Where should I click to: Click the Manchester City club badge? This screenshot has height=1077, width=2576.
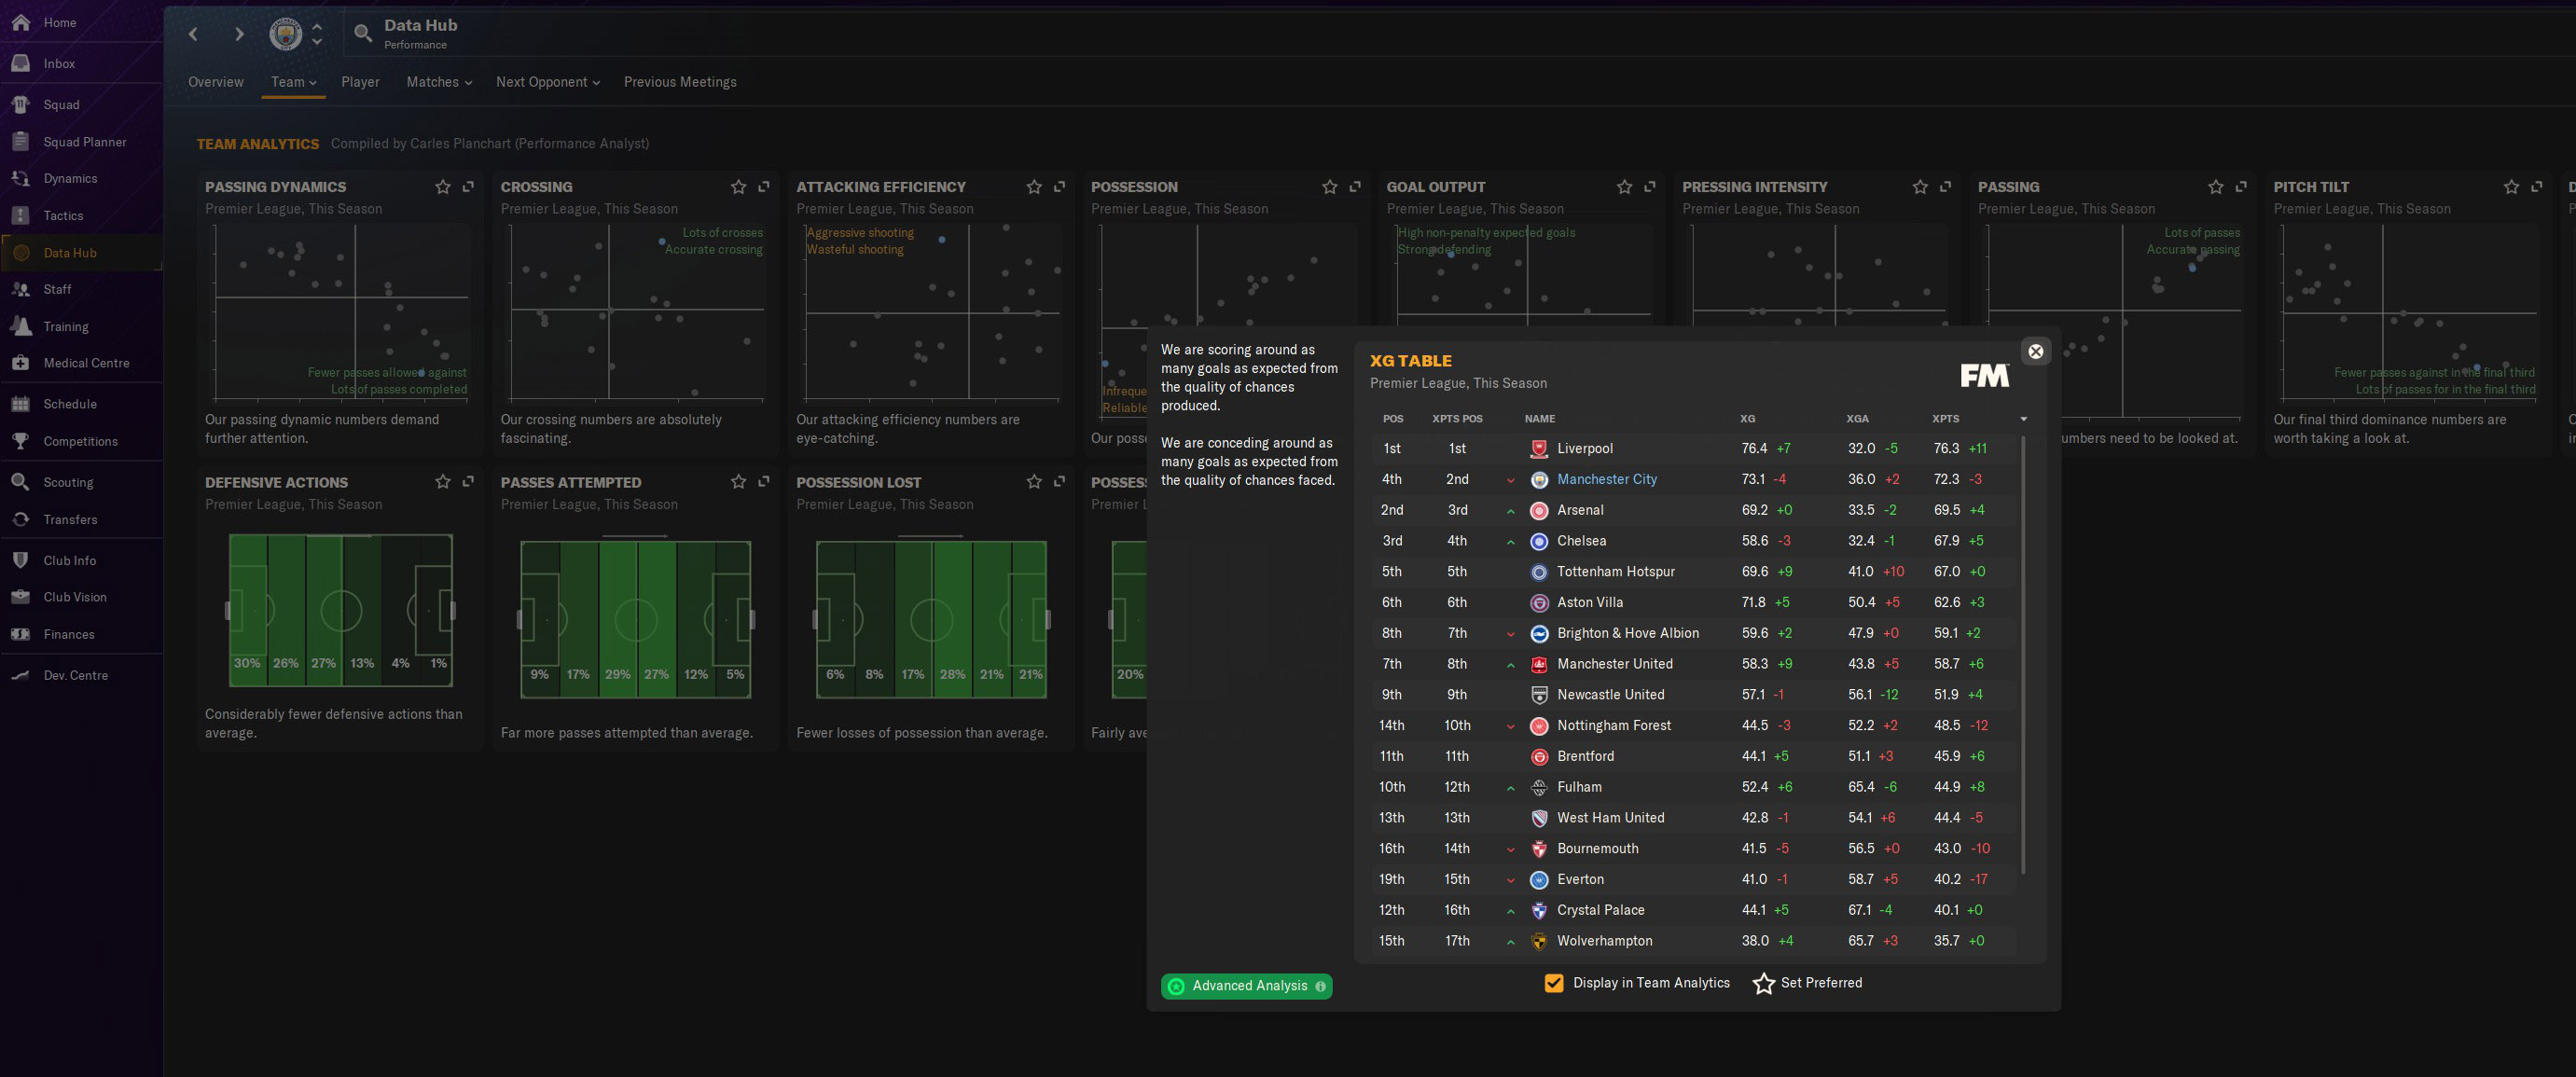[285, 34]
